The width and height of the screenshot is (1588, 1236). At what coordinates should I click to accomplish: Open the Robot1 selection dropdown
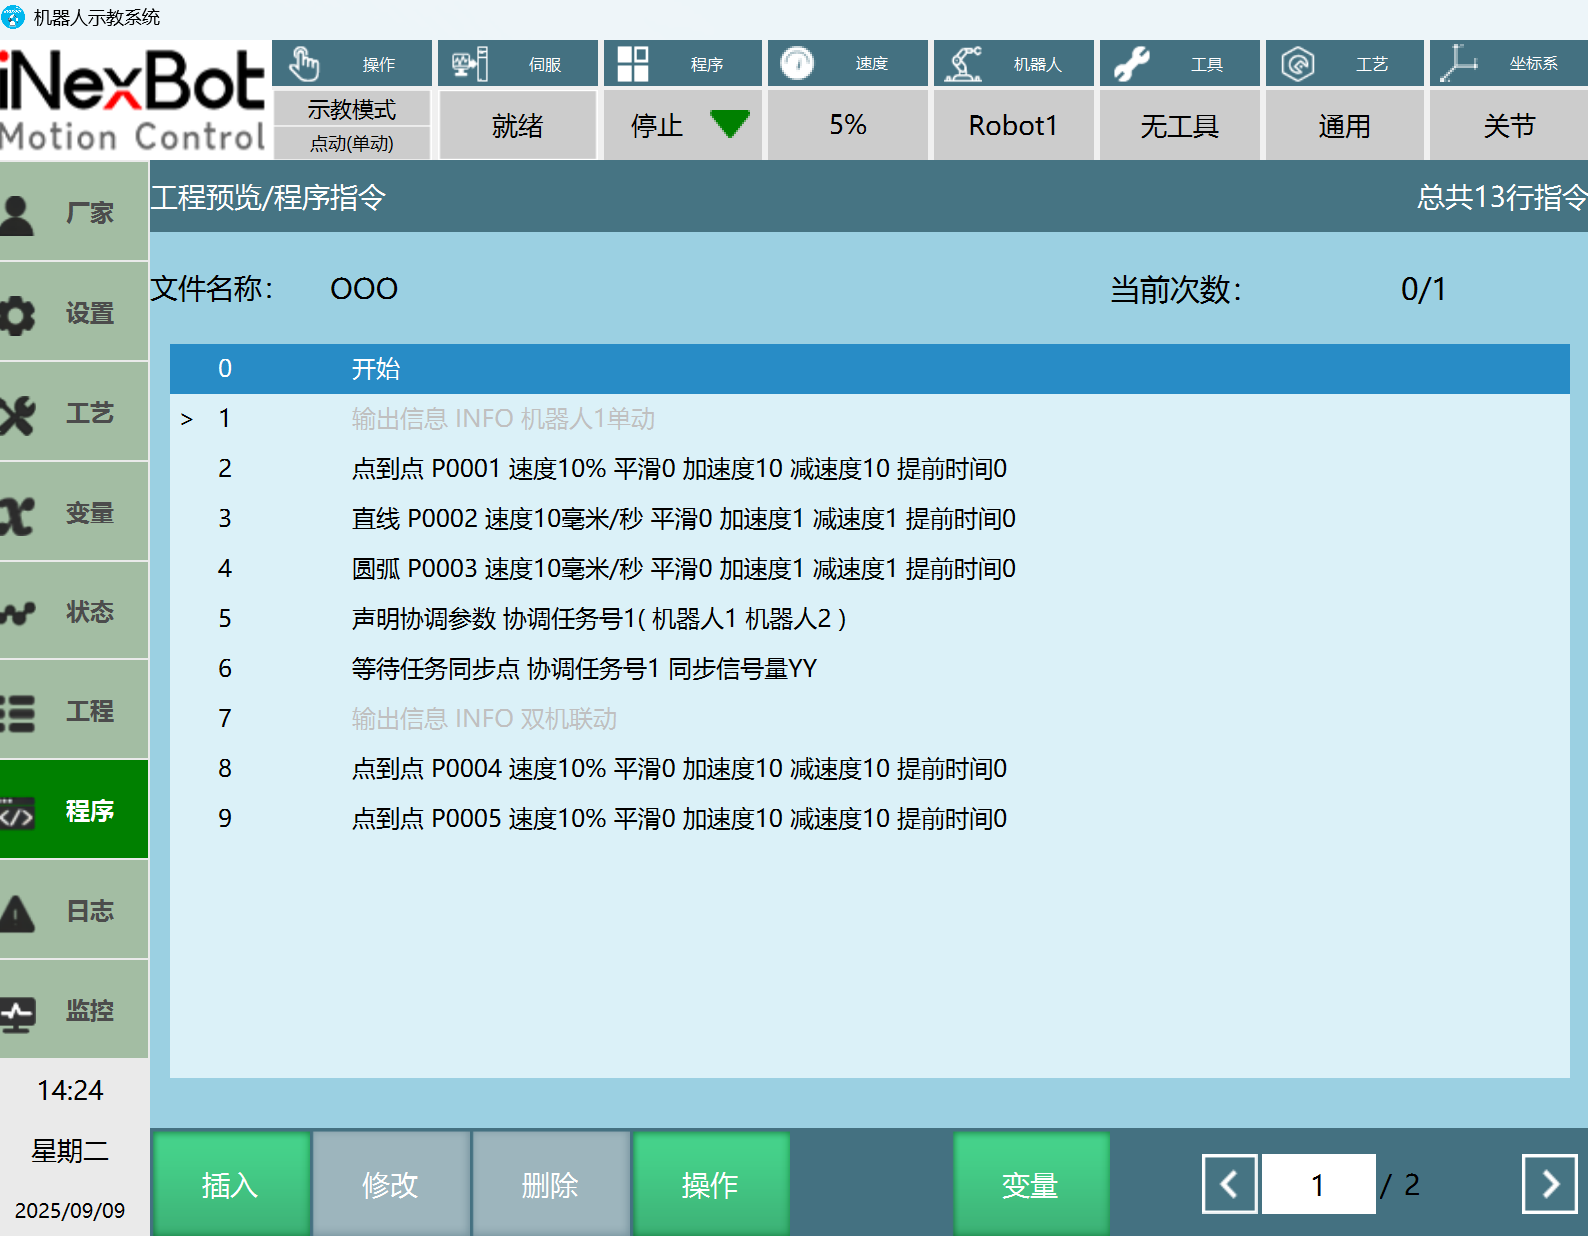(1012, 126)
